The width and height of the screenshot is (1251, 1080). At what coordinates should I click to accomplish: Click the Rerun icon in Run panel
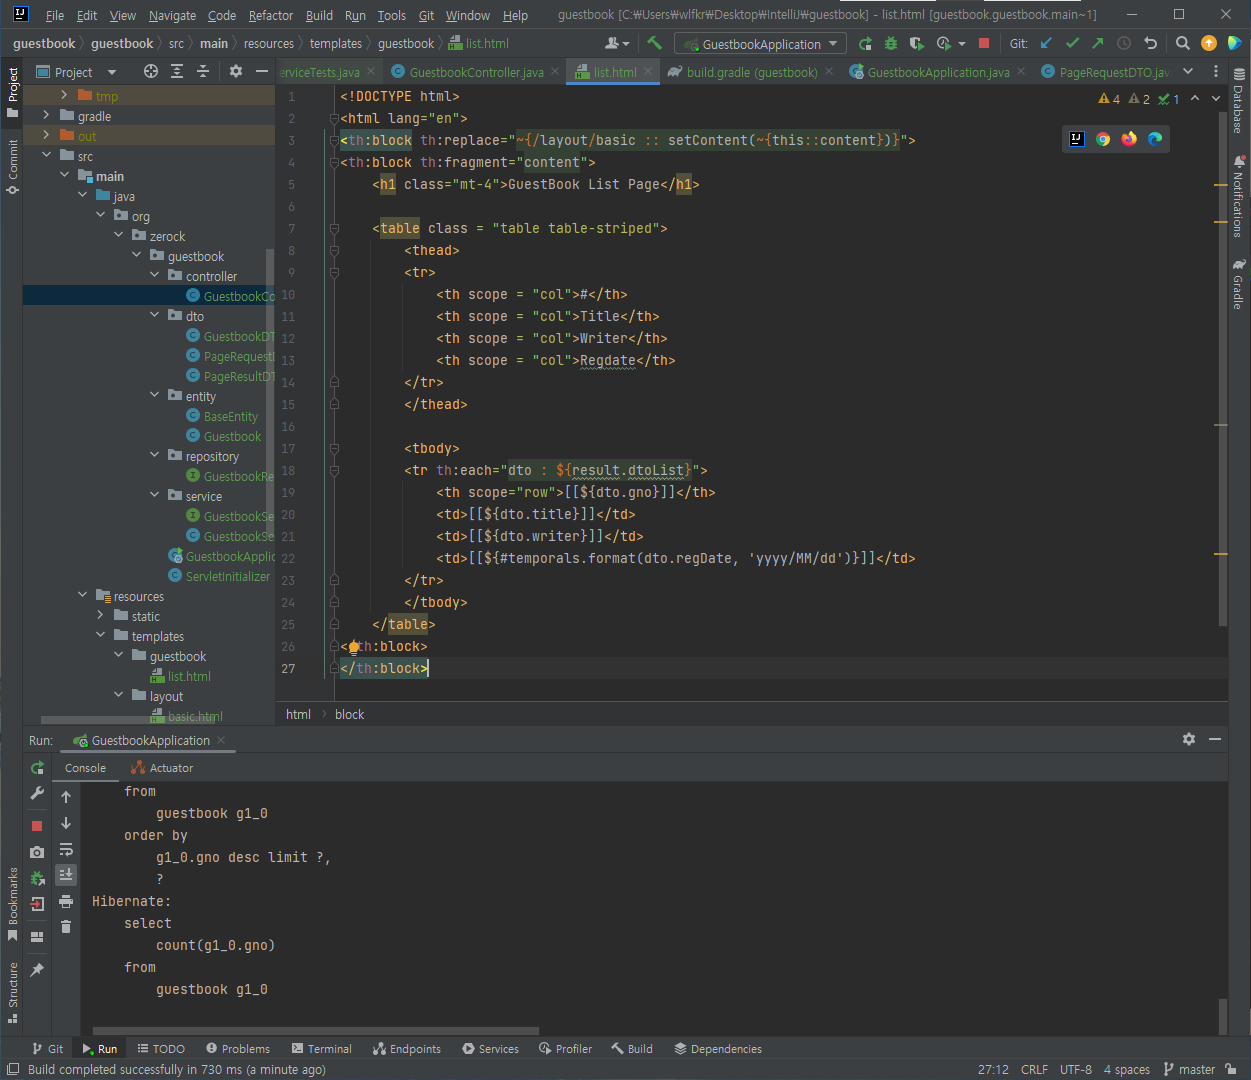pyautogui.click(x=37, y=768)
